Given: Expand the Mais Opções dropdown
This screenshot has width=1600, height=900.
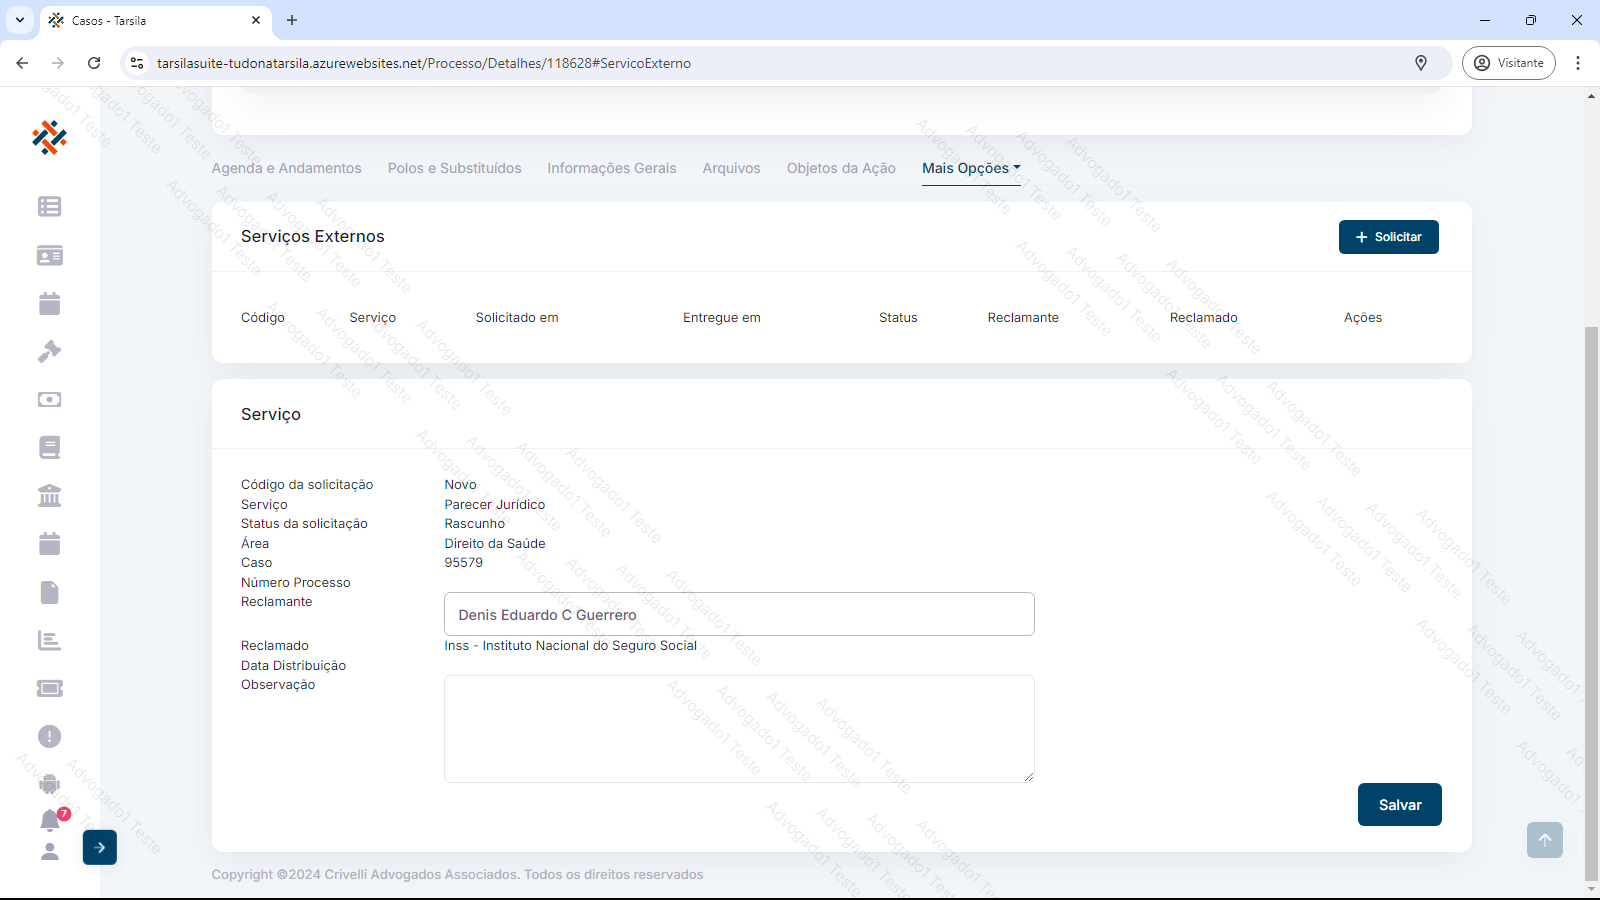Looking at the screenshot, I should pyautogui.click(x=970, y=168).
